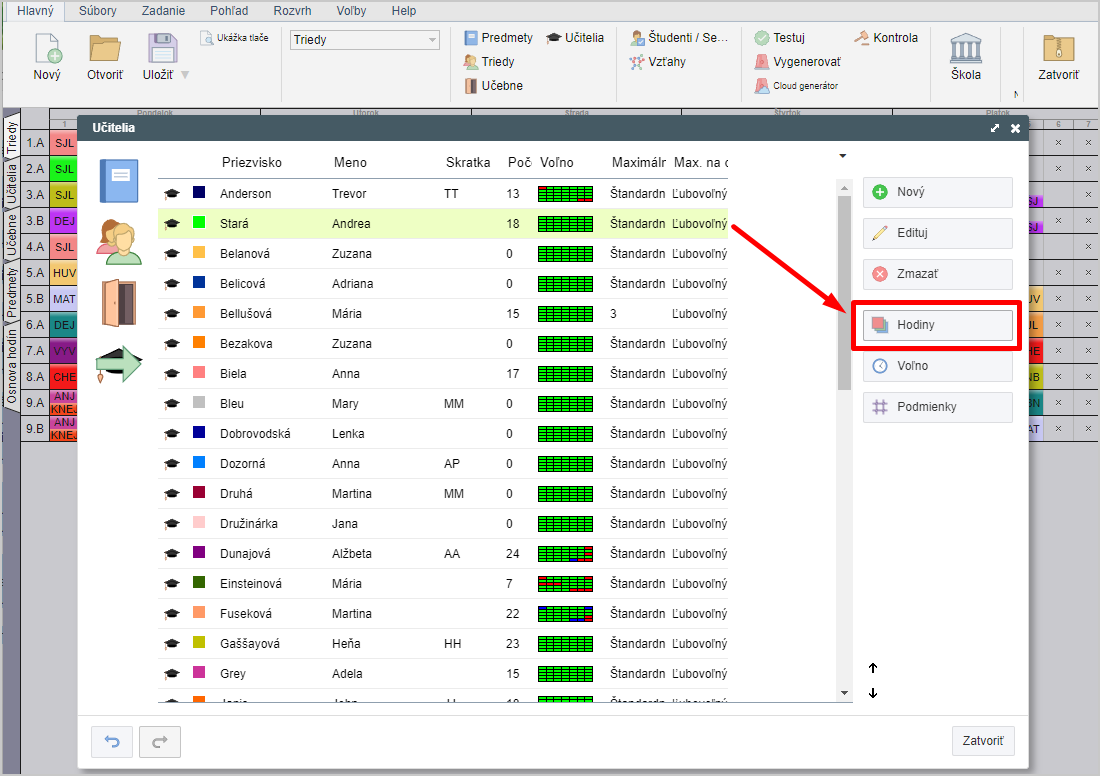The width and height of the screenshot is (1100, 776).
Task: Close the Učitelia dialog with the X
Action: pos(1015,128)
